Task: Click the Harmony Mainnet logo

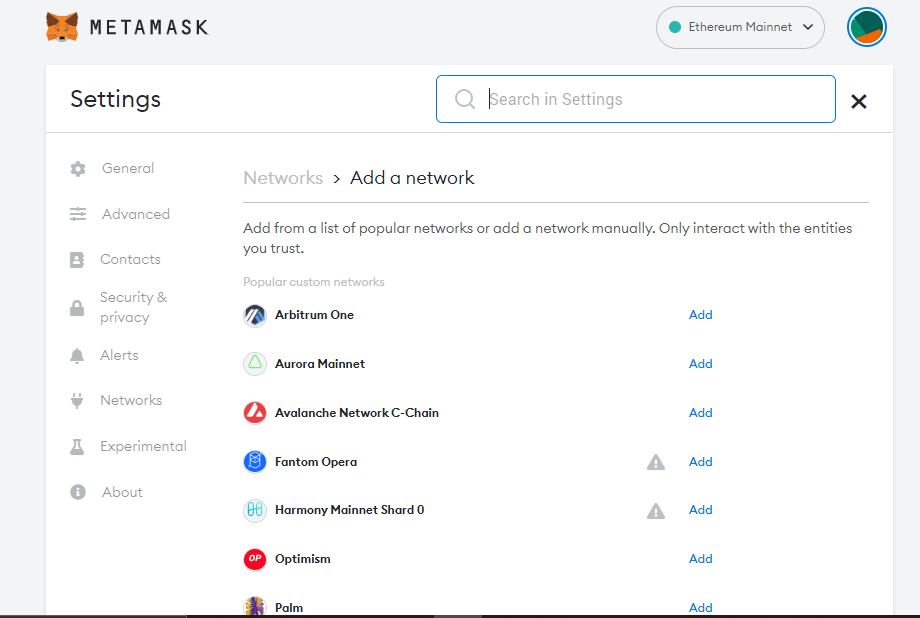Action: click(255, 510)
